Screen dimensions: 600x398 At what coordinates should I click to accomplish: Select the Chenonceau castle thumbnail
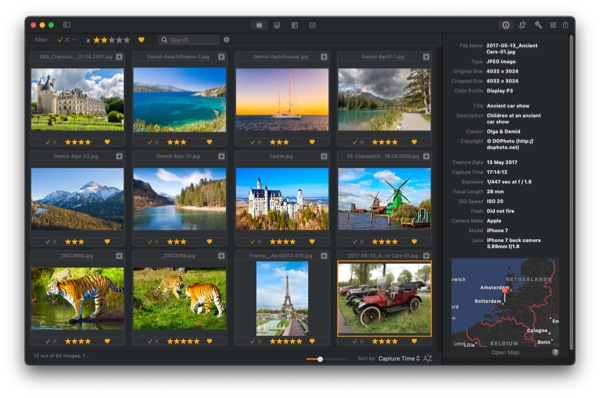coord(77,100)
